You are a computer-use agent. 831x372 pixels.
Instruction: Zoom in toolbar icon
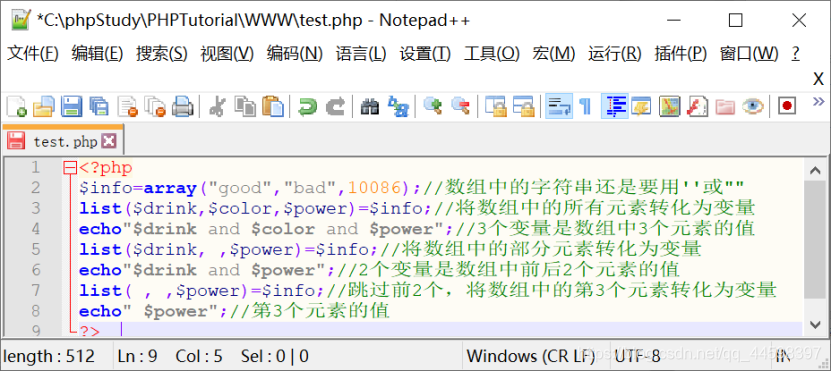click(432, 107)
